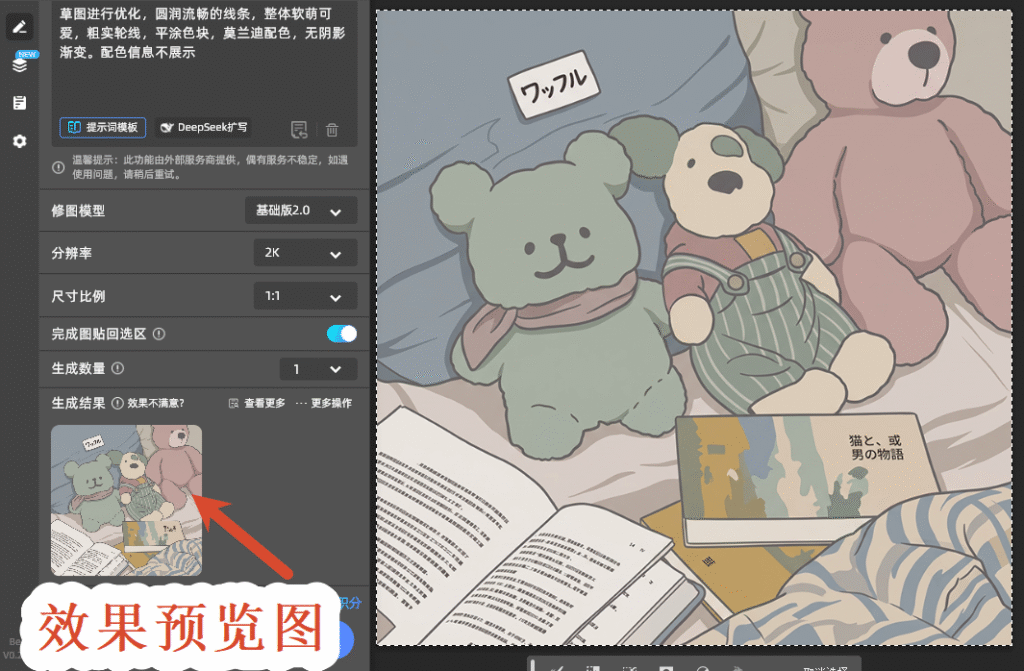Open the 修图模型 dropdown showing 基础版2.0
The width and height of the screenshot is (1024, 671).
pos(301,210)
